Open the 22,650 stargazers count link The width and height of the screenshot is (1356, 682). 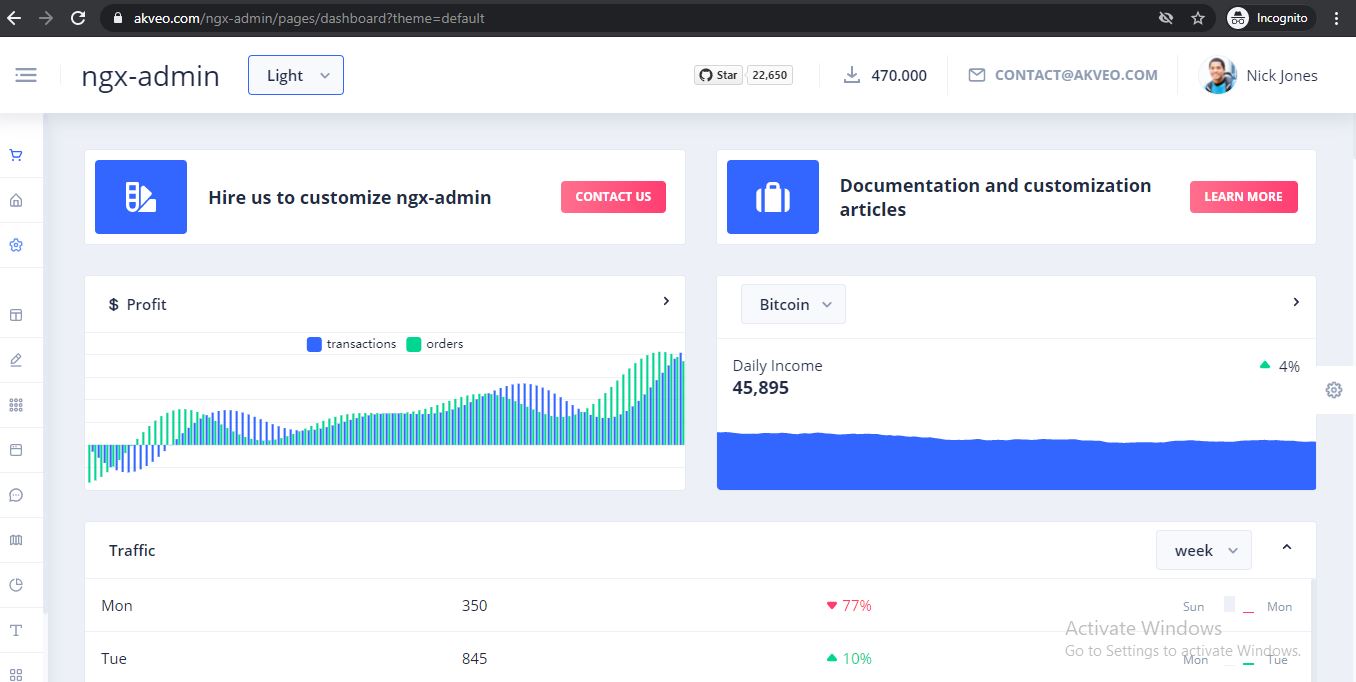click(770, 75)
